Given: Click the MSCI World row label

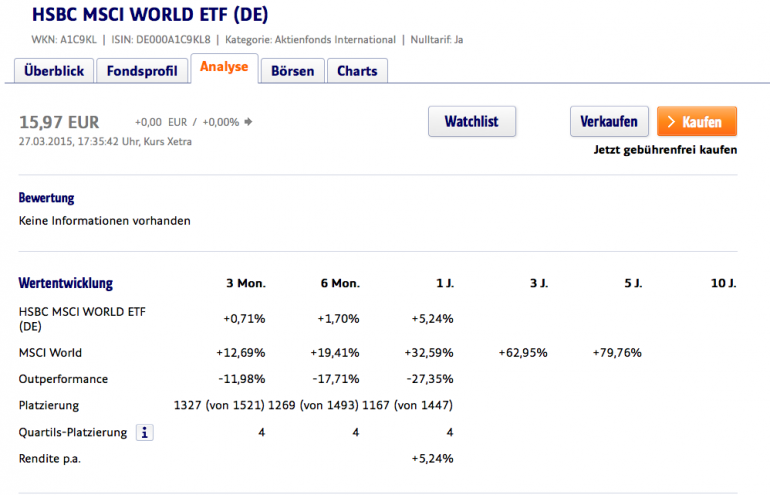Looking at the screenshot, I should coord(50,353).
